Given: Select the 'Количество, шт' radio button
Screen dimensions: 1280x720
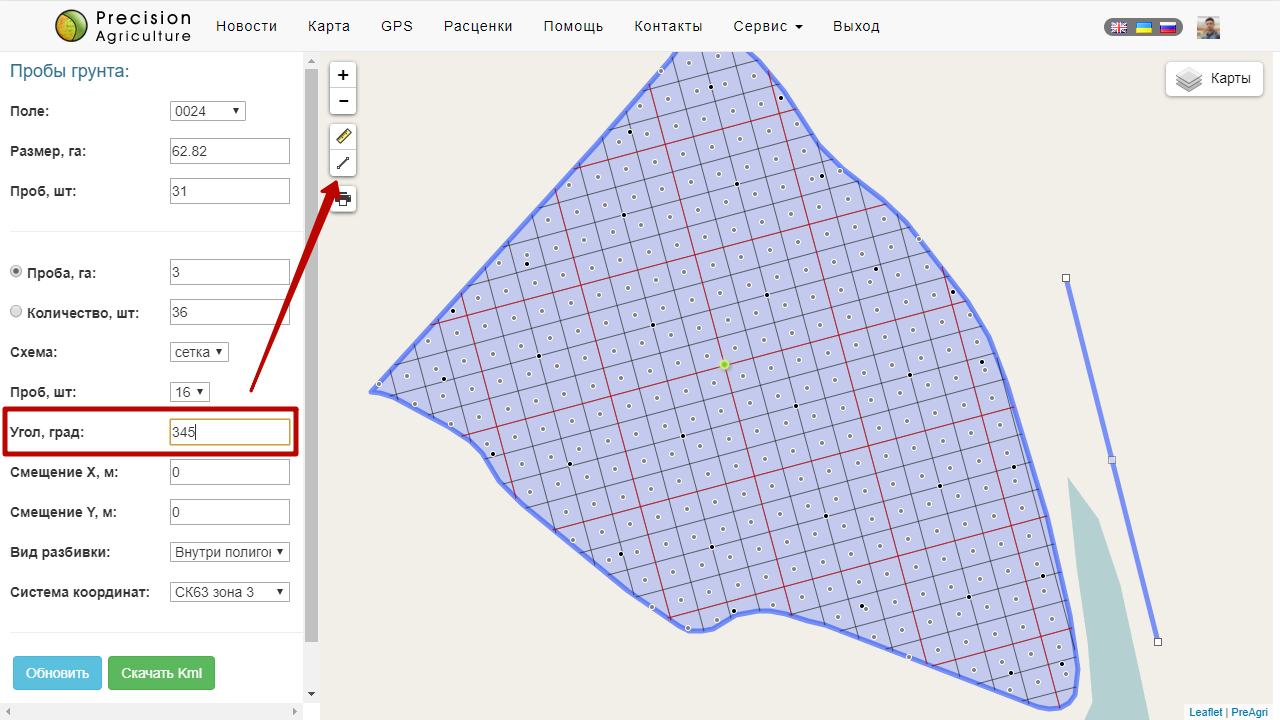Looking at the screenshot, I should click(x=16, y=312).
